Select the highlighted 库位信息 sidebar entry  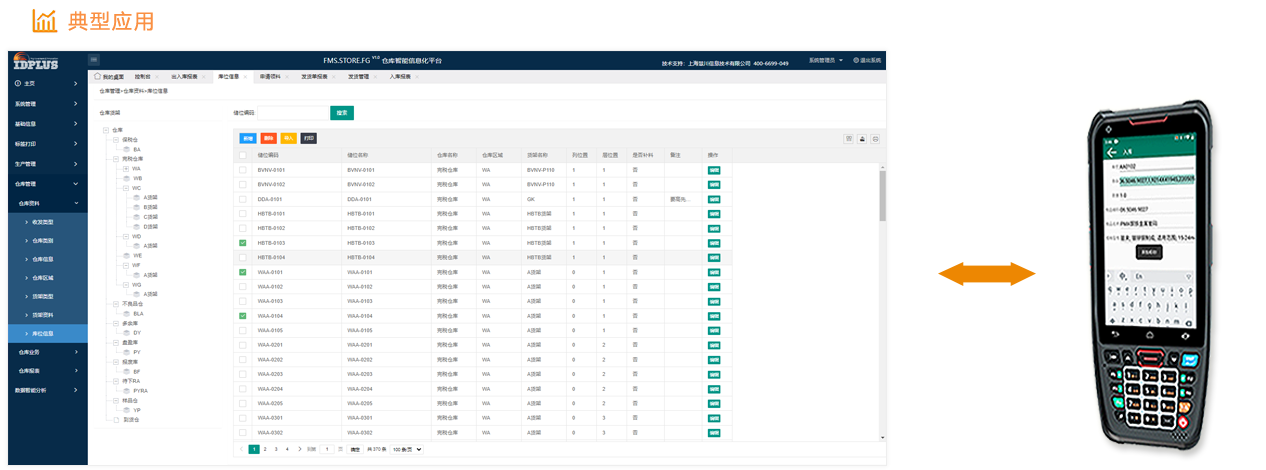point(47,333)
